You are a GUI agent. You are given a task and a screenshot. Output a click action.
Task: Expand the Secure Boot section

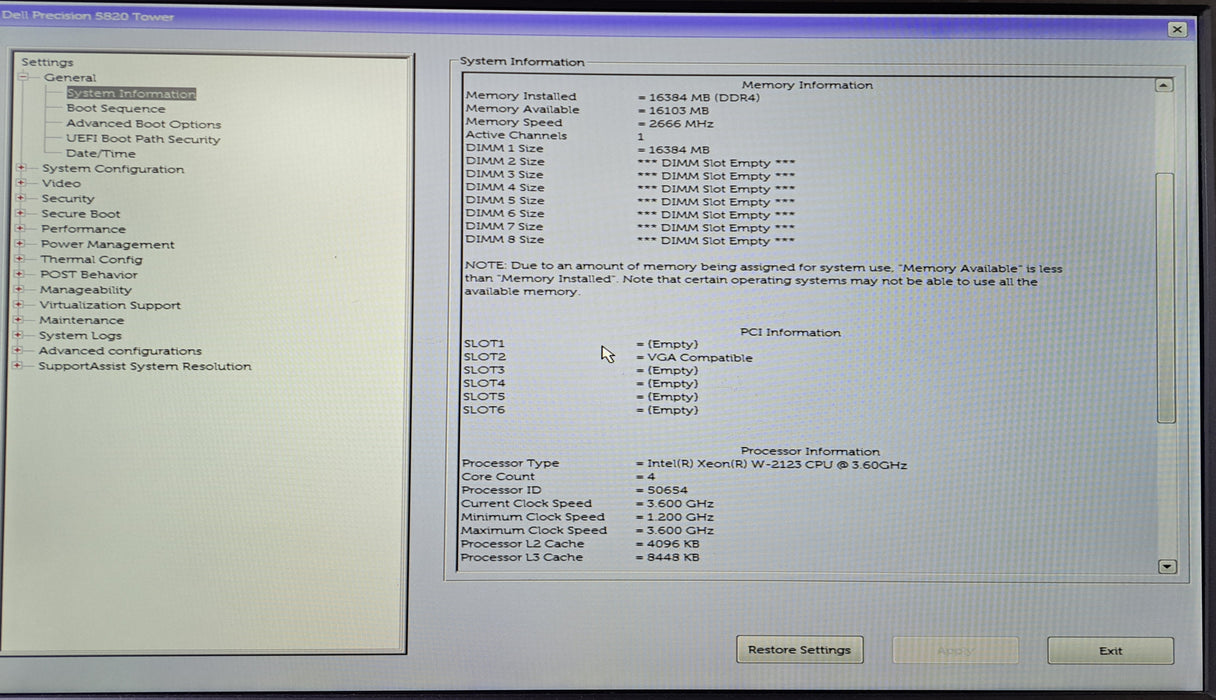point(22,214)
